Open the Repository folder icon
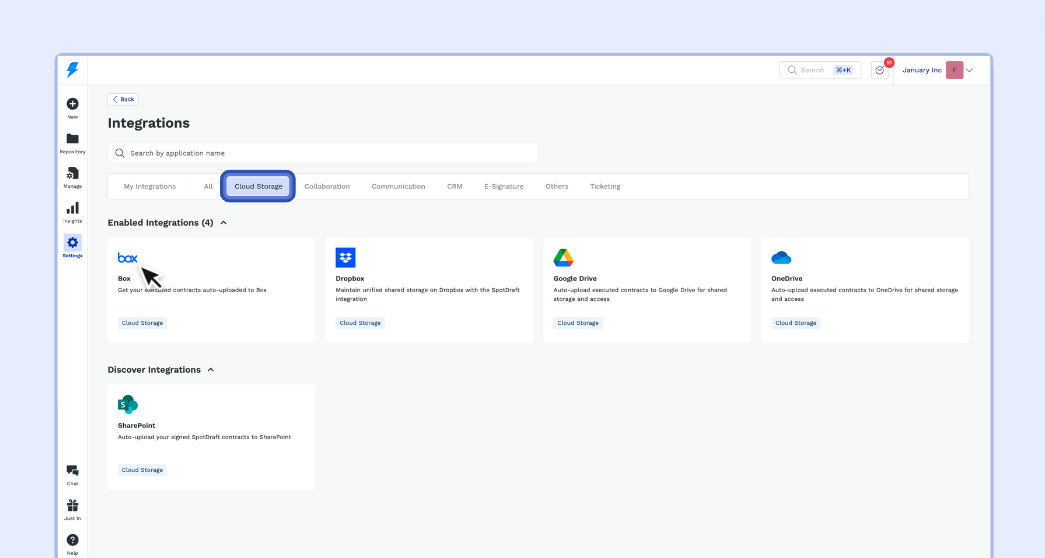 click(72, 140)
